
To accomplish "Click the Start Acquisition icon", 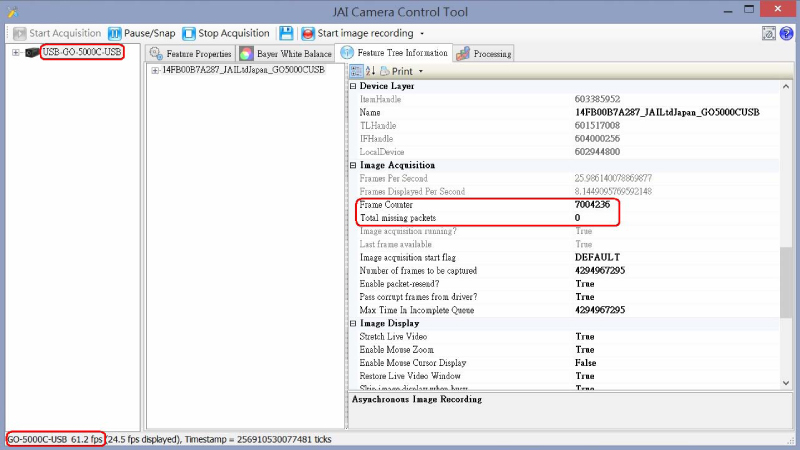I will (x=19, y=34).
